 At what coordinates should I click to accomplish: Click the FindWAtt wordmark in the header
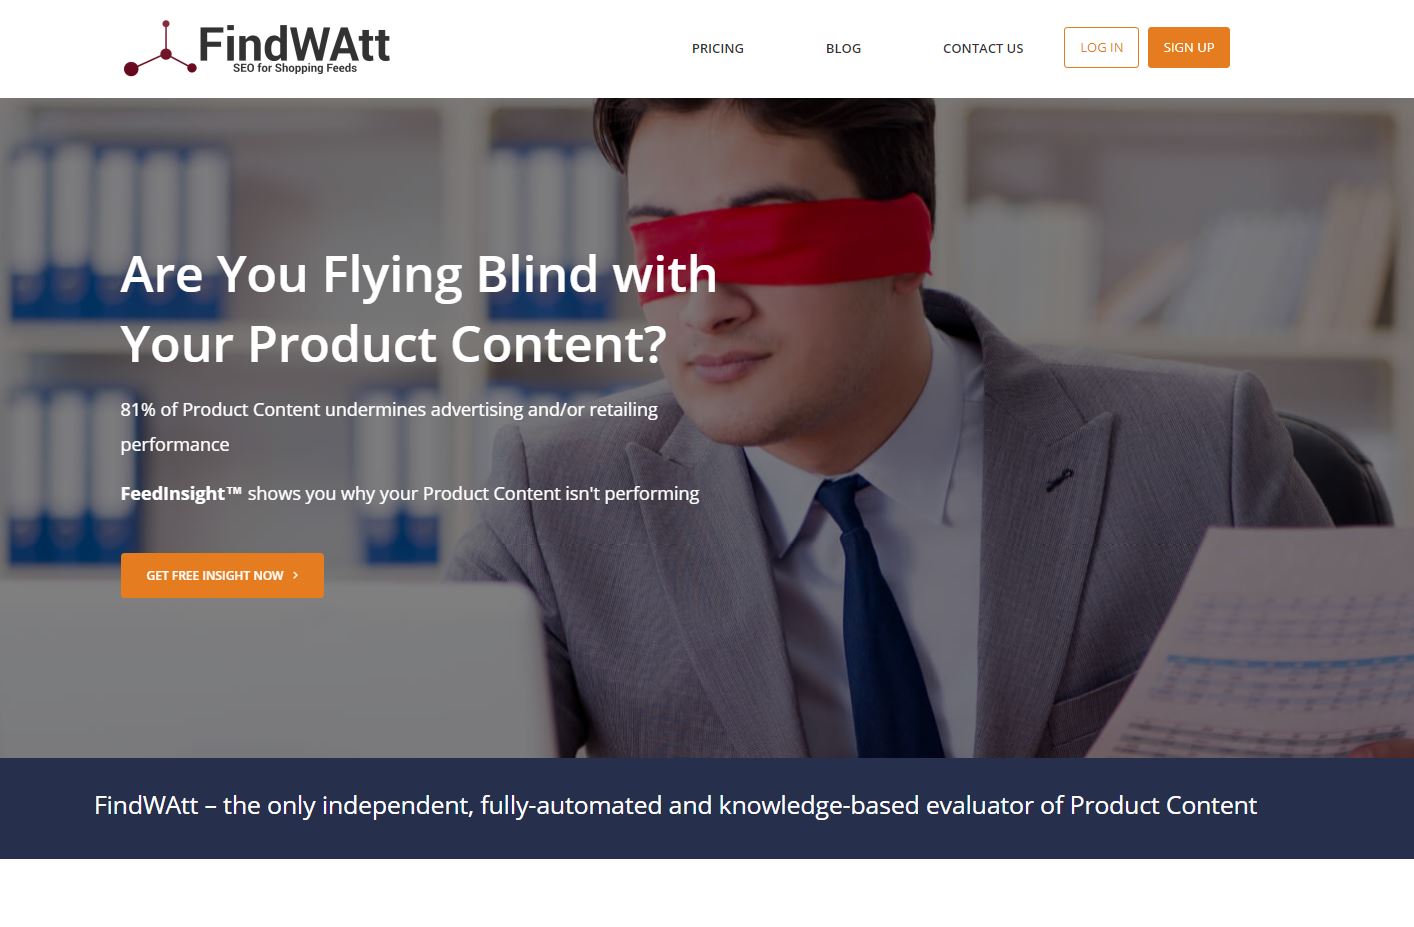click(x=294, y=43)
